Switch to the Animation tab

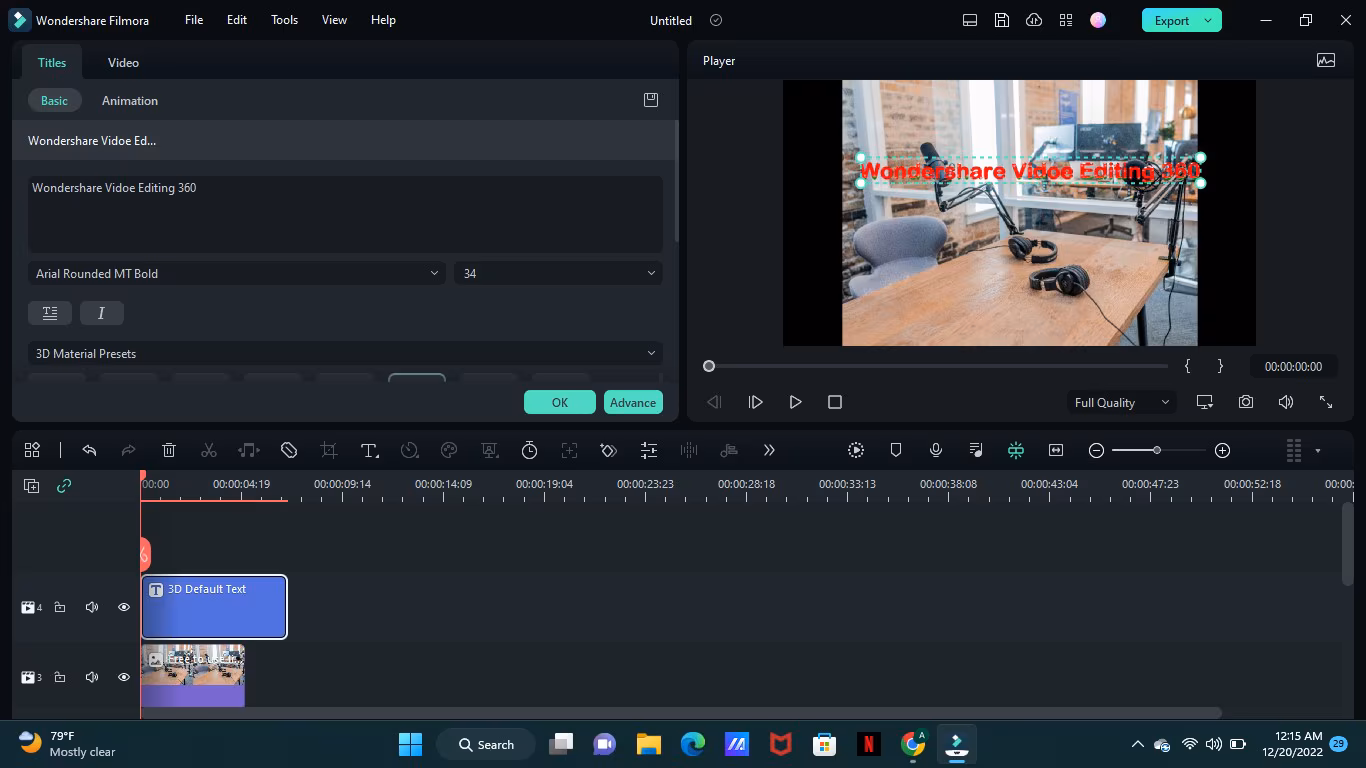[130, 100]
